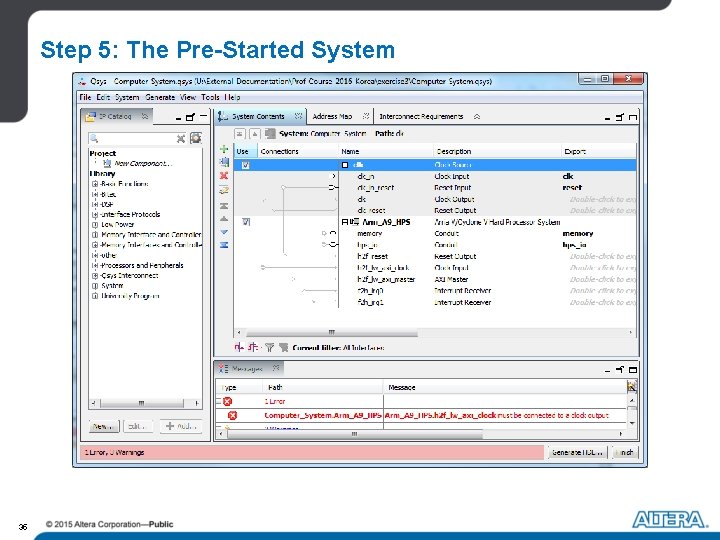Screen dimensions: 720x540
Task: Expand the DSP library node
Action: 95,204
